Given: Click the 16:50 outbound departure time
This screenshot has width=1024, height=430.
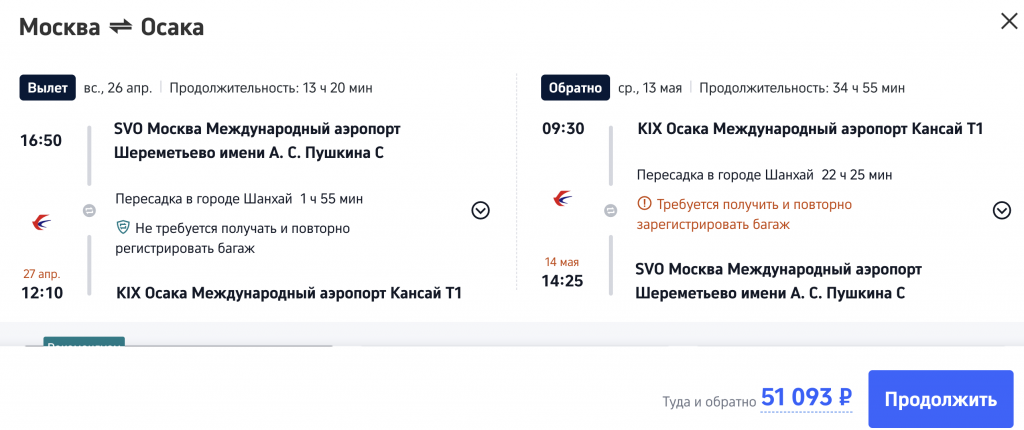Looking at the screenshot, I should (41, 140).
